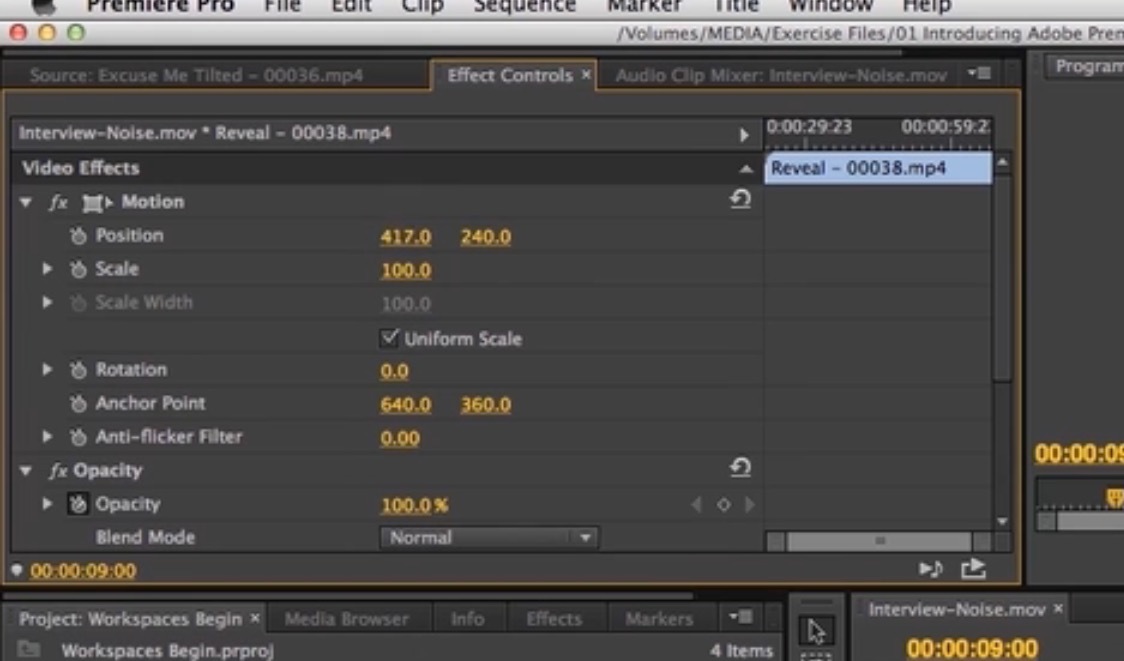Click Anti-flicker Filter value 0.00

(x=400, y=438)
